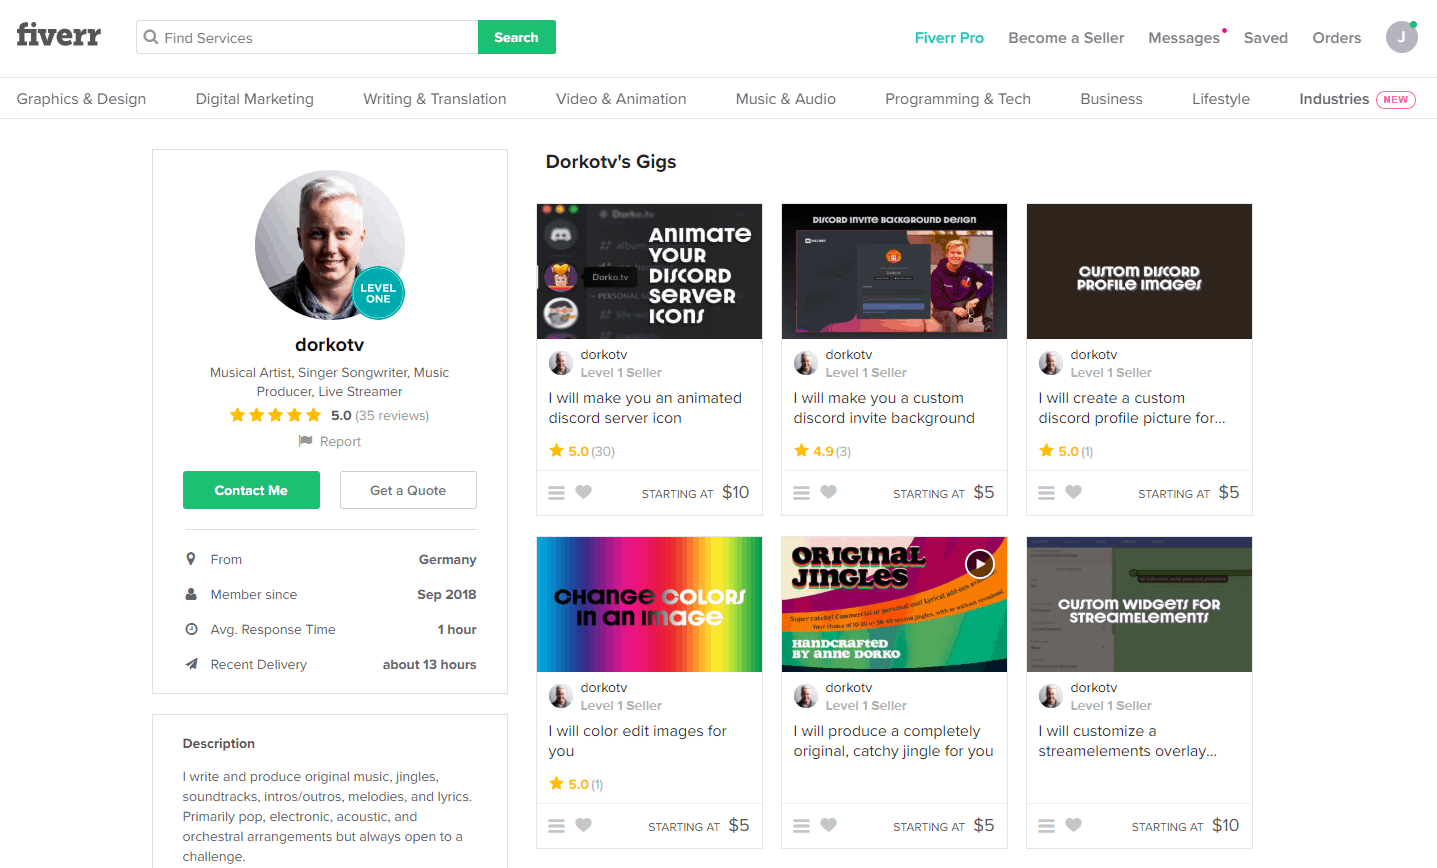Favorite the discord invite background gig
1437x868 pixels.
coord(829,492)
